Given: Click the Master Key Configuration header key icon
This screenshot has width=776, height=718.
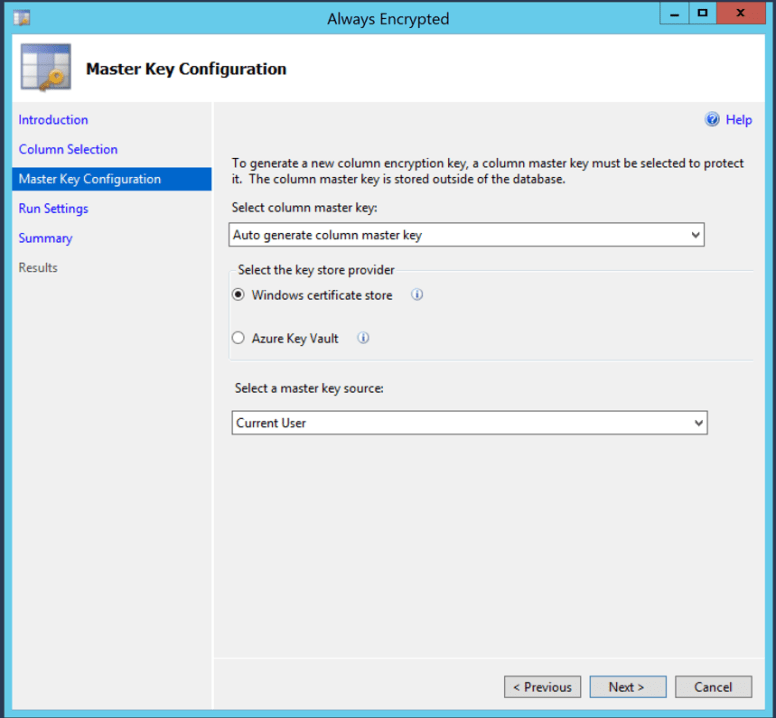Looking at the screenshot, I should click(46, 69).
